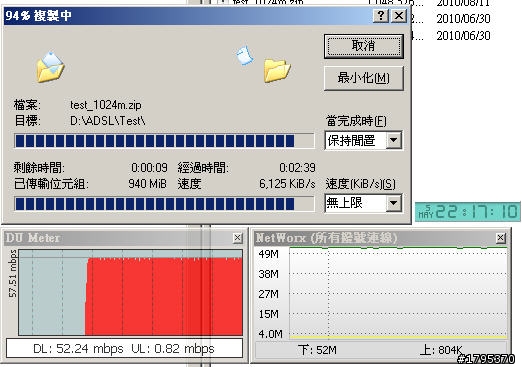This screenshot has width=522, height=367.
Task: Open the 保持閒置 dropdown under 當完成時
Action: (x=393, y=140)
